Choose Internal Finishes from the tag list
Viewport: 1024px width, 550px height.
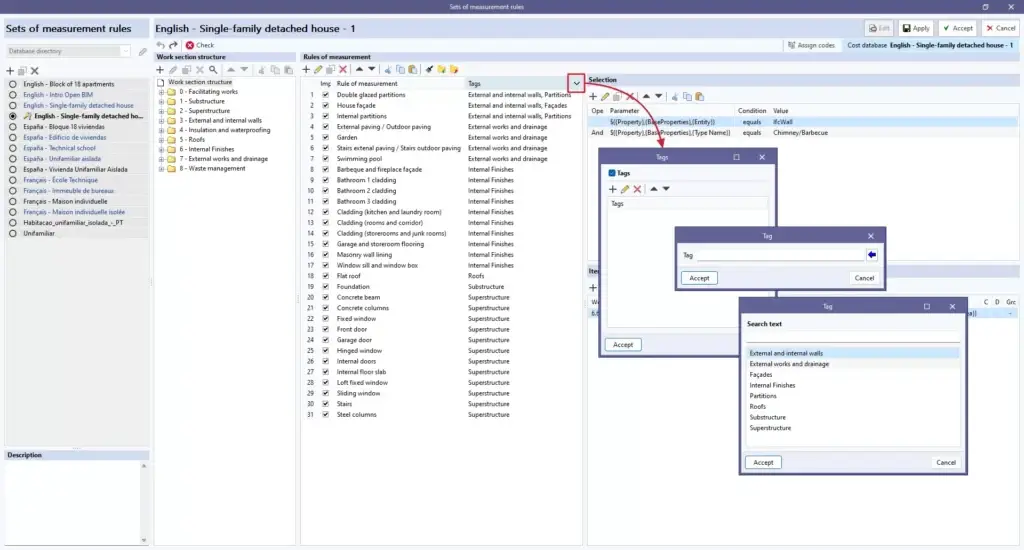(x=772, y=385)
